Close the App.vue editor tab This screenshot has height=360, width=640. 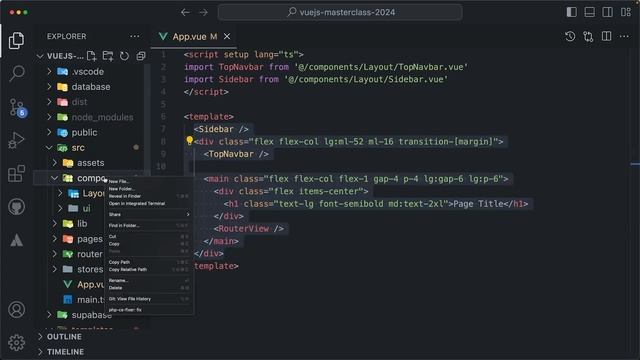227,36
